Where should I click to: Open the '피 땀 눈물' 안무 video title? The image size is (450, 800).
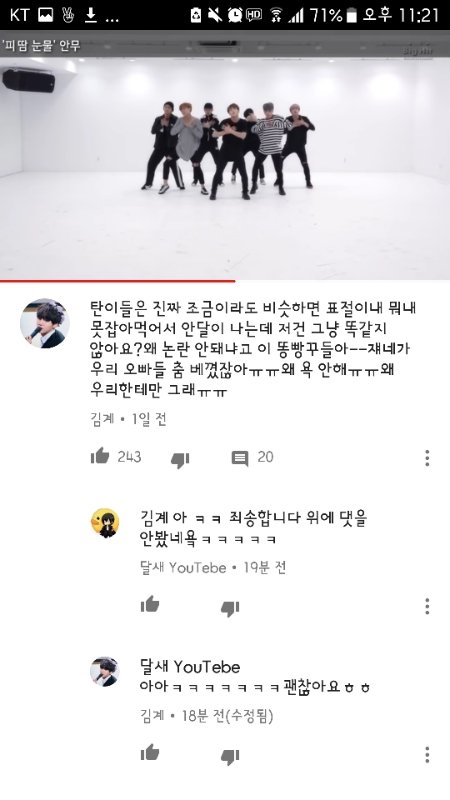[42, 46]
